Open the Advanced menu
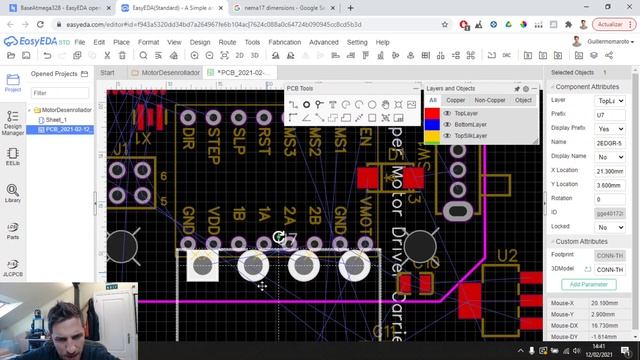This screenshot has height=360, width=640. coord(324,42)
